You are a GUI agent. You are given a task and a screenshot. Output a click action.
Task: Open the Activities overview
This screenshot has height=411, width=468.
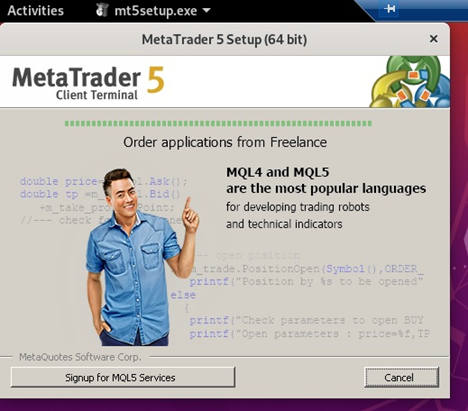[35, 11]
